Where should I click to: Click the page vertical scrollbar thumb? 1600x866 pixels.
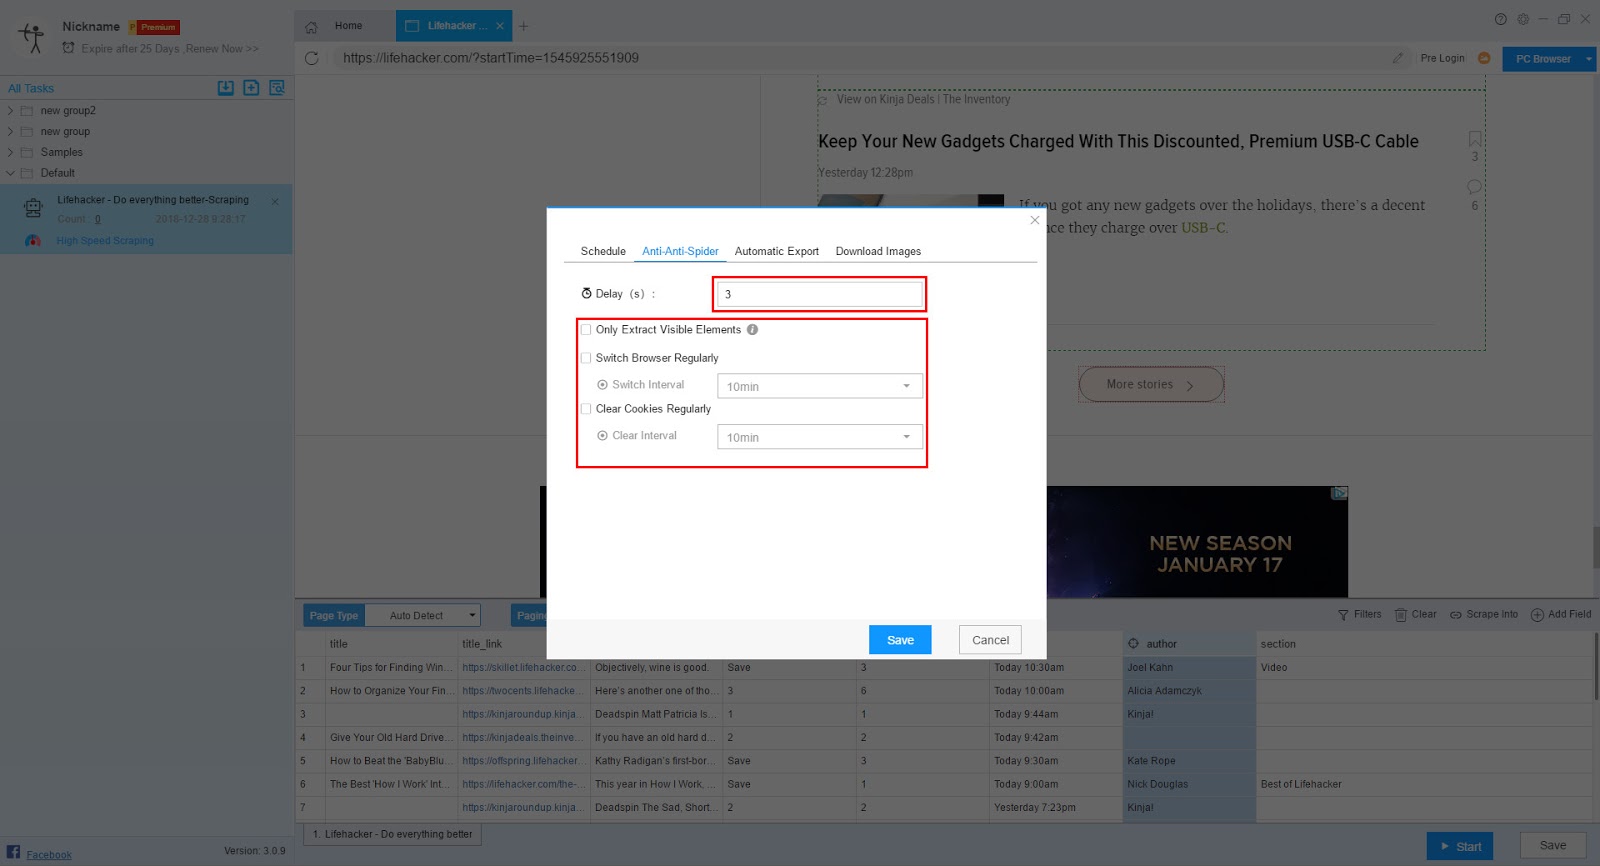tap(1596, 545)
